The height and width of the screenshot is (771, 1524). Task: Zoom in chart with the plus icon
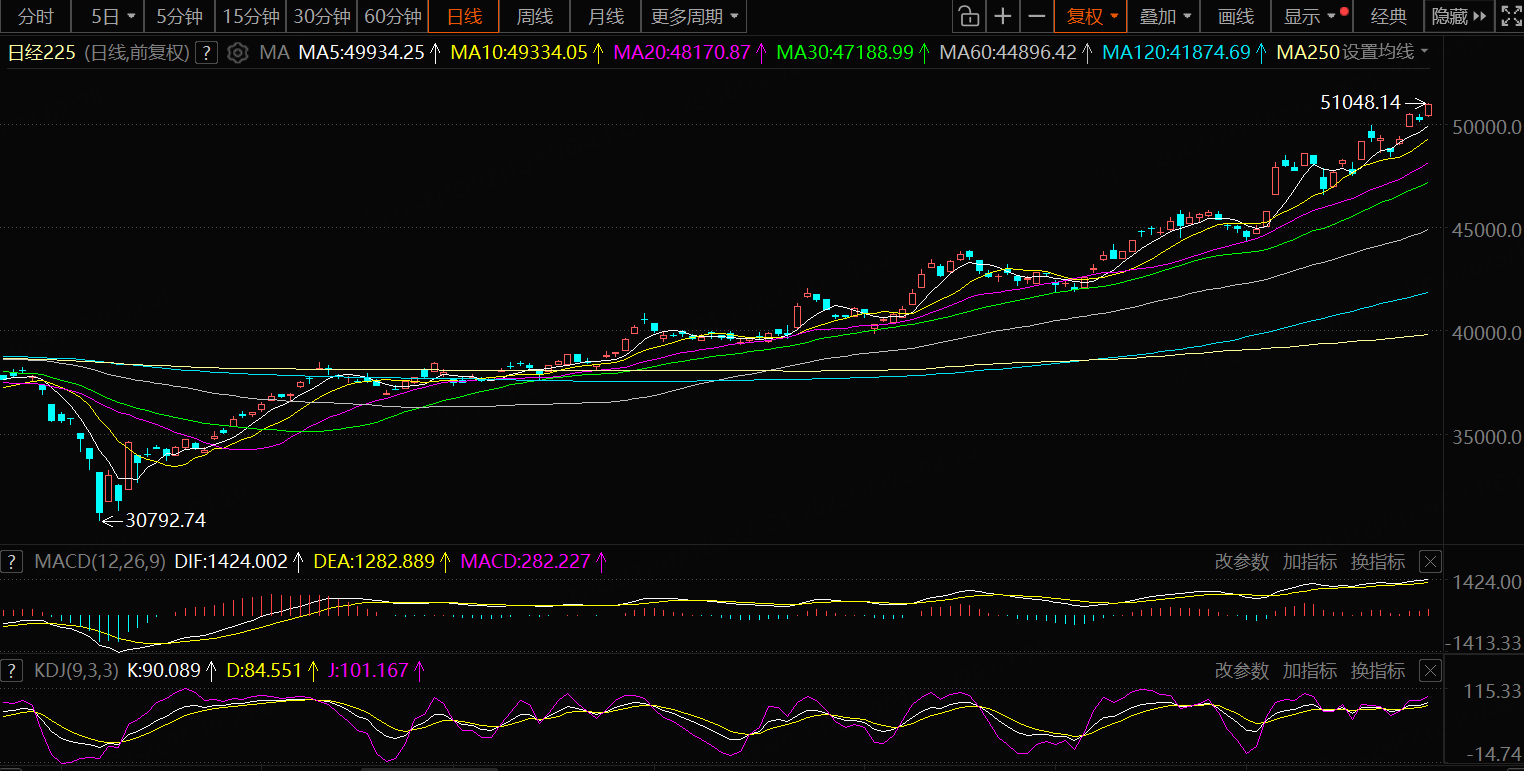pyautogui.click(x=1003, y=16)
